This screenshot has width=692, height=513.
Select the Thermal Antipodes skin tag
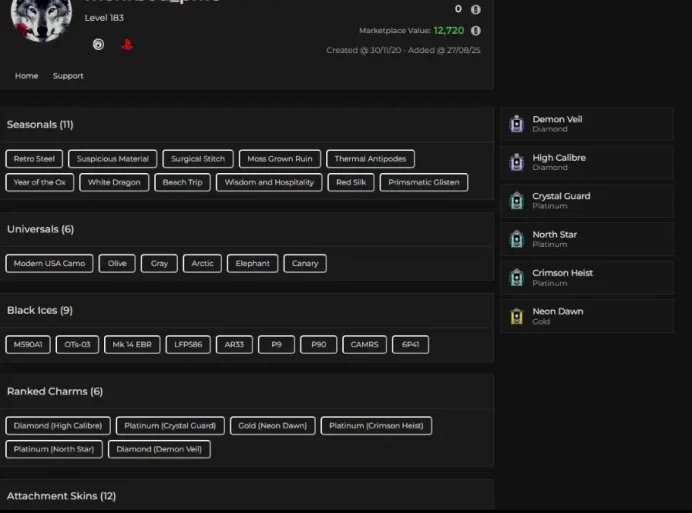[x=370, y=159]
